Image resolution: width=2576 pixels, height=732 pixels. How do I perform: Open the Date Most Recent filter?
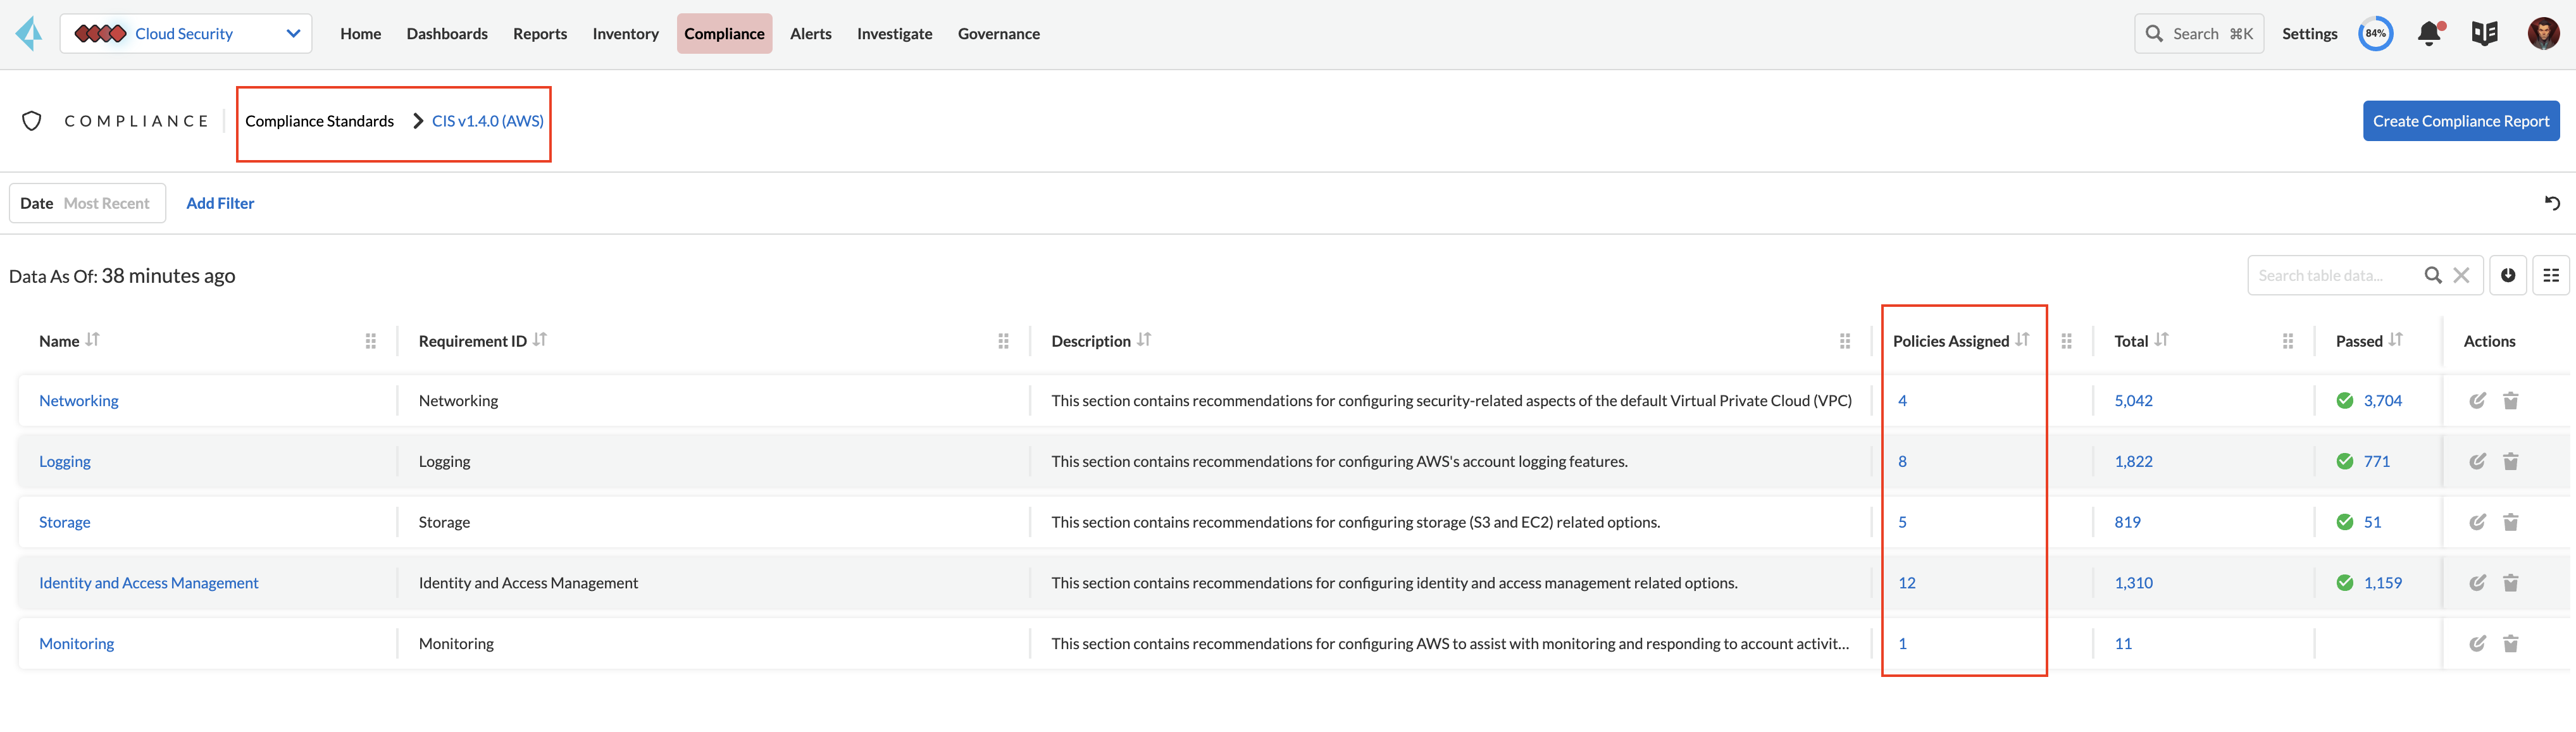pyautogui.click(x=87, y=203)
